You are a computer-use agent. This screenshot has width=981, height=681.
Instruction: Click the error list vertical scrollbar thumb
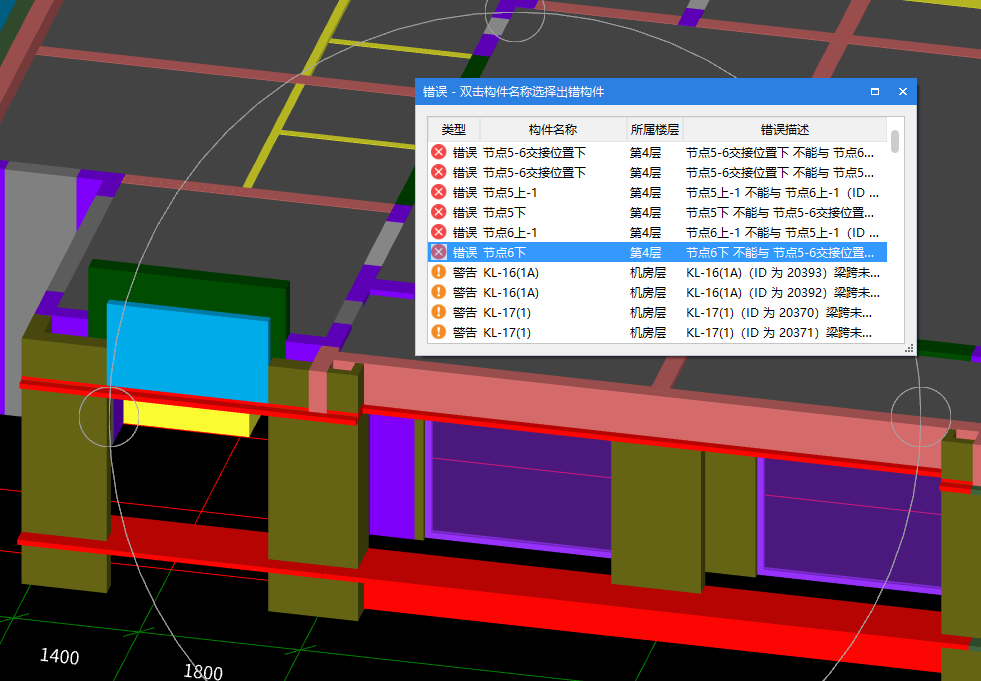(895, 141)
